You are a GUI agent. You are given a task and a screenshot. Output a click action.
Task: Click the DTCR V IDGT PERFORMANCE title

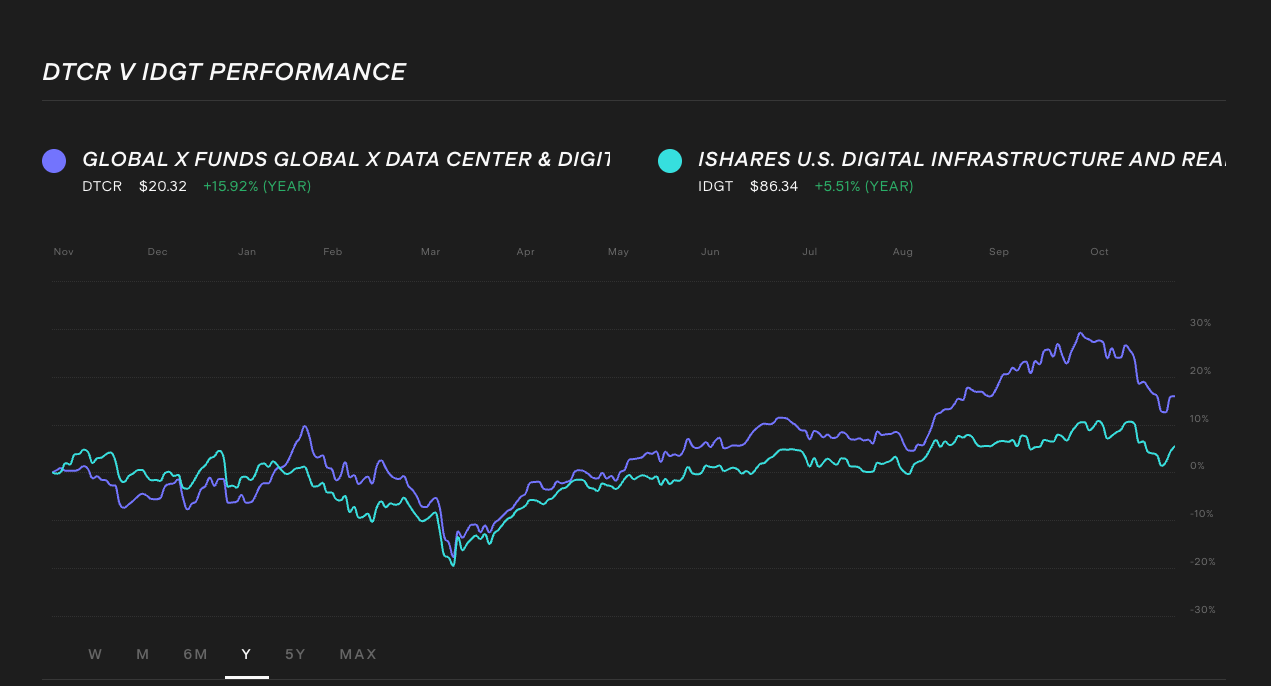pyautogui.click(x=224, y=71)
